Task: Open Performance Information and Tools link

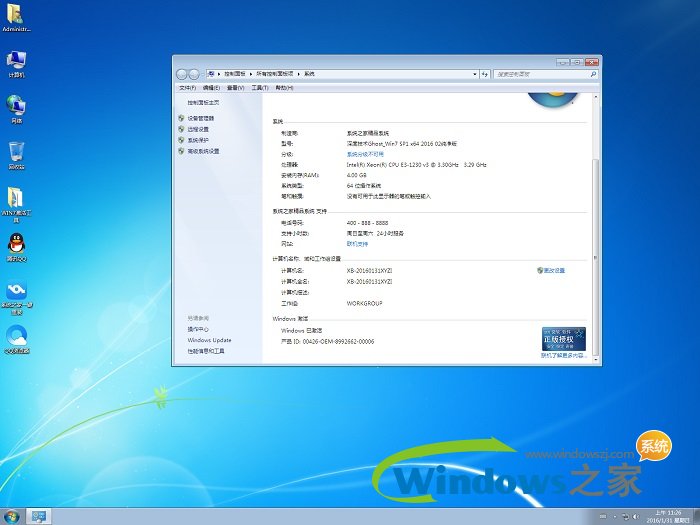Action: click(206, 351)
